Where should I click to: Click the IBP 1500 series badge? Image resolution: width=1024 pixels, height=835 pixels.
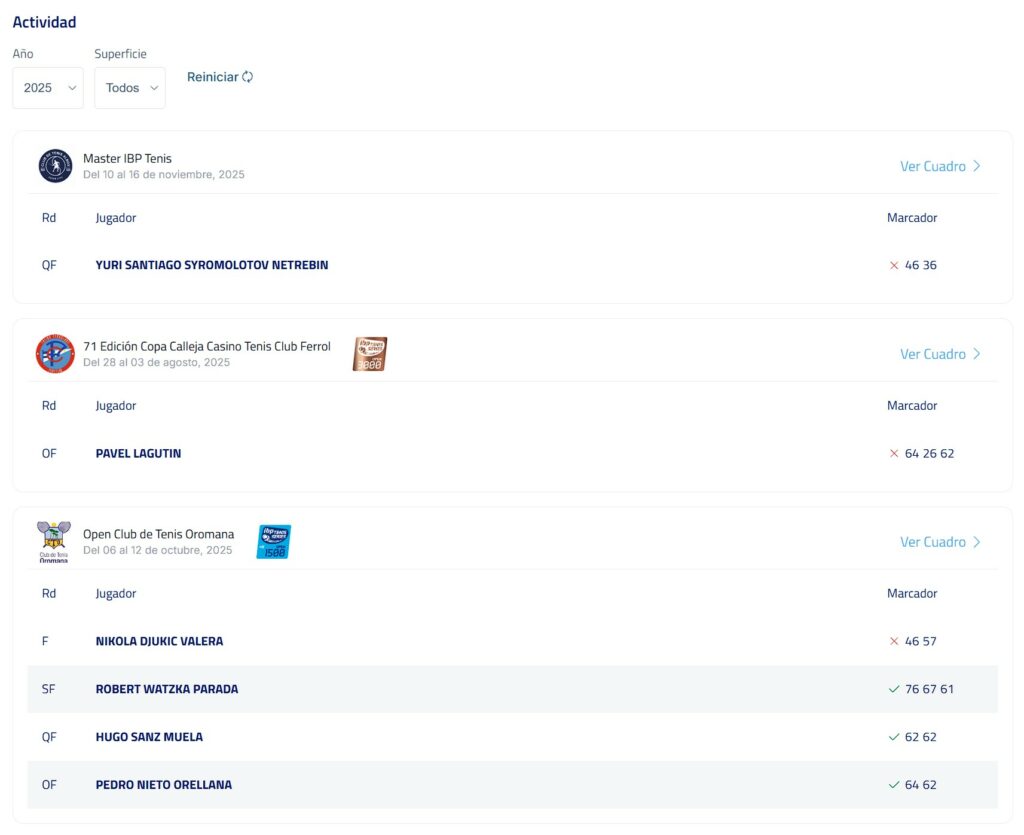[x=273, y=542]
